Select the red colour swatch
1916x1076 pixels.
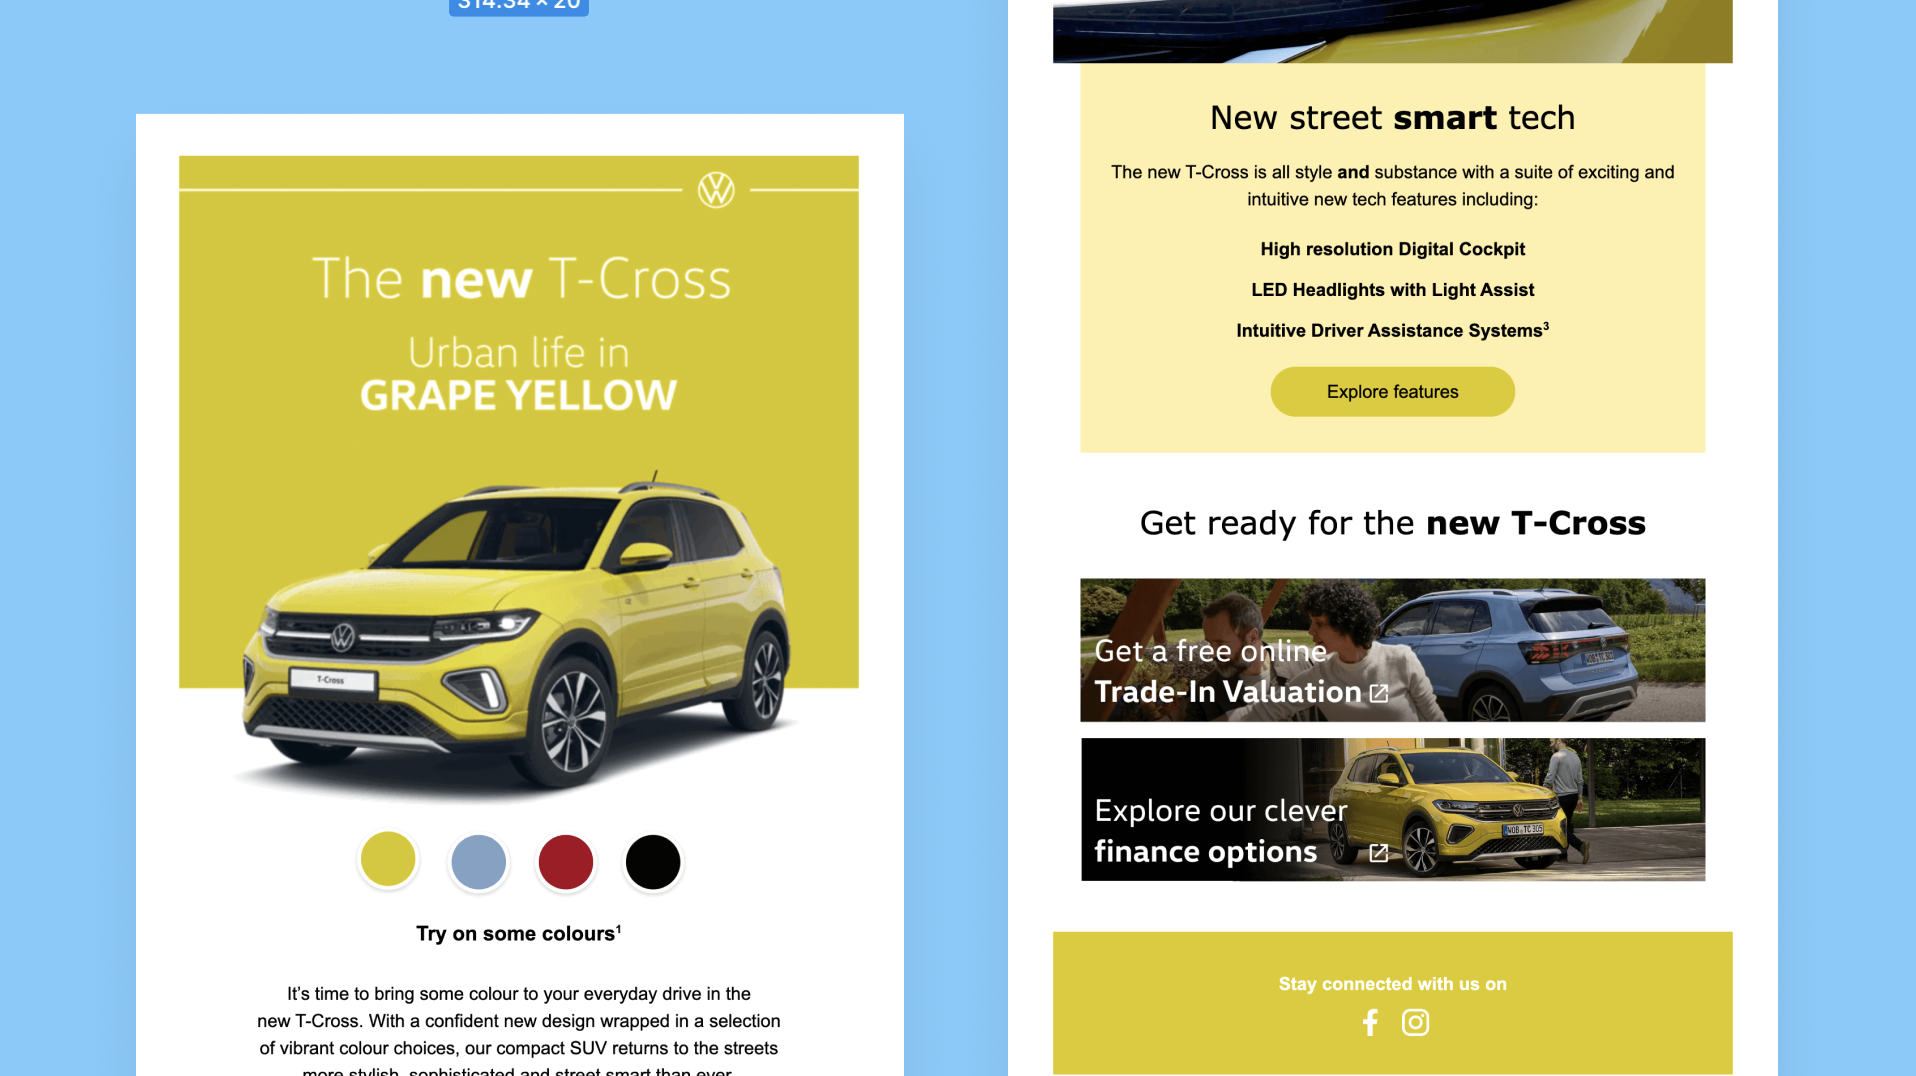pyautogui.click(x=566, y=861)
